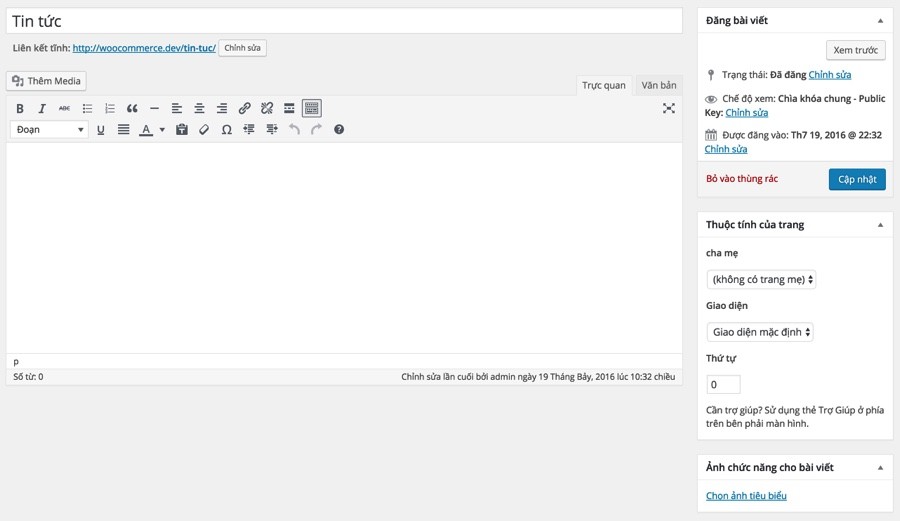Insert Read More tag

(x=289, y=108)
